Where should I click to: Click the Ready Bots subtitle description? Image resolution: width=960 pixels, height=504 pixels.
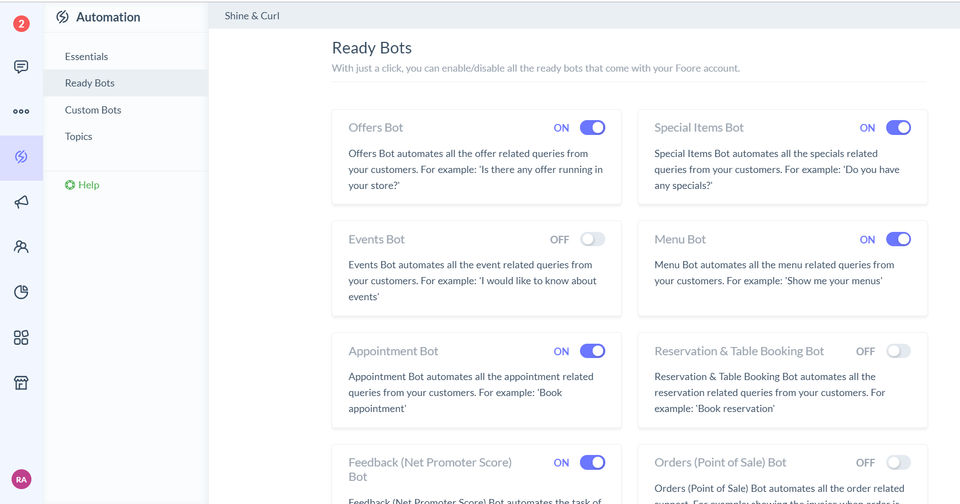click(536, 68)
